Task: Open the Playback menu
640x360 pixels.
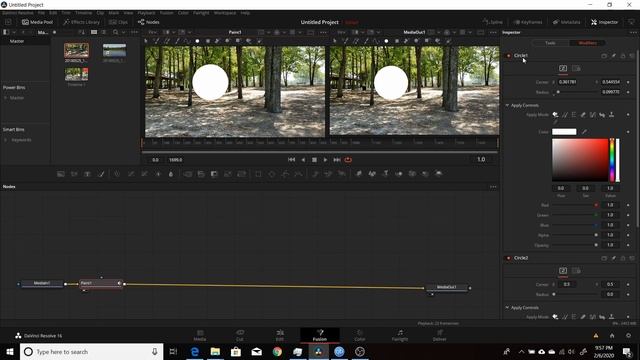Action: (x=146, y=13)
